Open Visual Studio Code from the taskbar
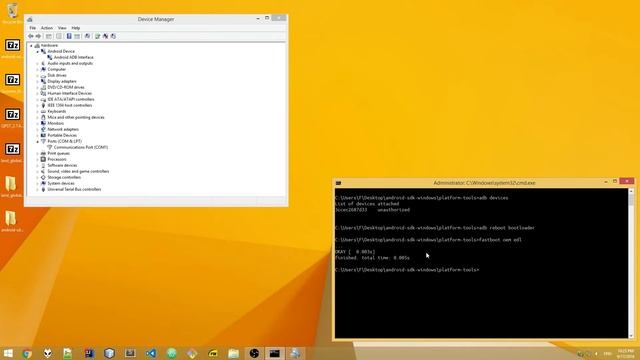Viewport: 640px width, 360px height. point(151,353)
